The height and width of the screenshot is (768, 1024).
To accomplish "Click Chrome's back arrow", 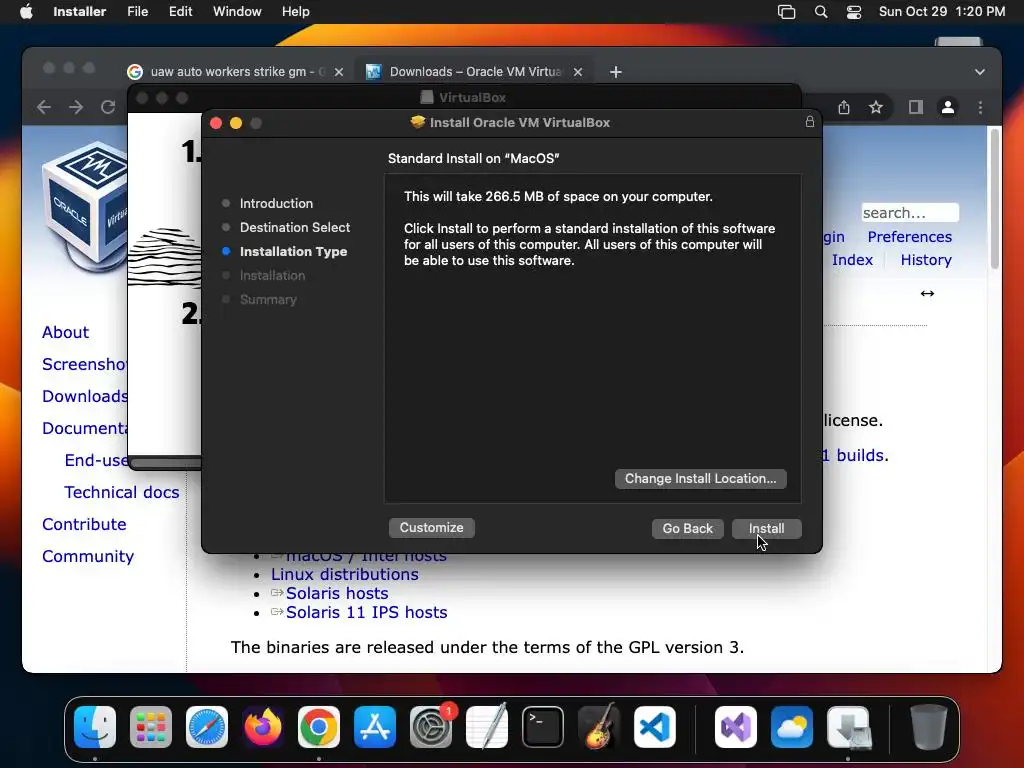I will pyautogui.click(x=44, y=107).
